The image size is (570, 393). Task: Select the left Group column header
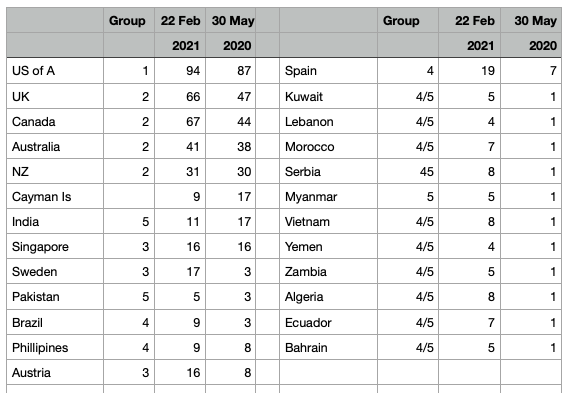point(129,21)
